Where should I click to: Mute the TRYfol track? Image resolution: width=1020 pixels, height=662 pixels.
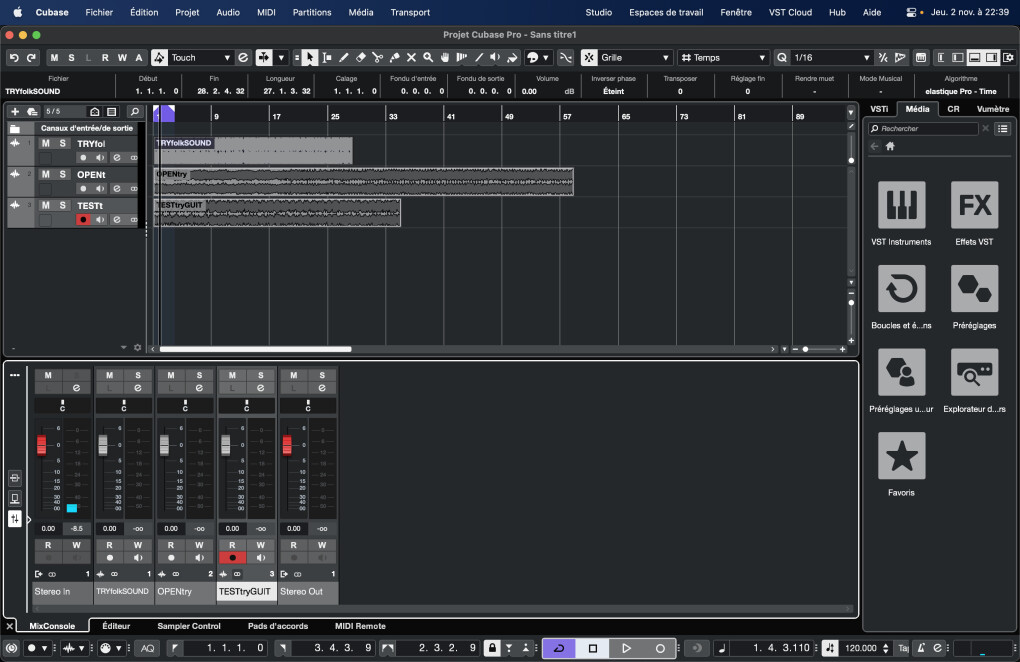tap(46, 143)
